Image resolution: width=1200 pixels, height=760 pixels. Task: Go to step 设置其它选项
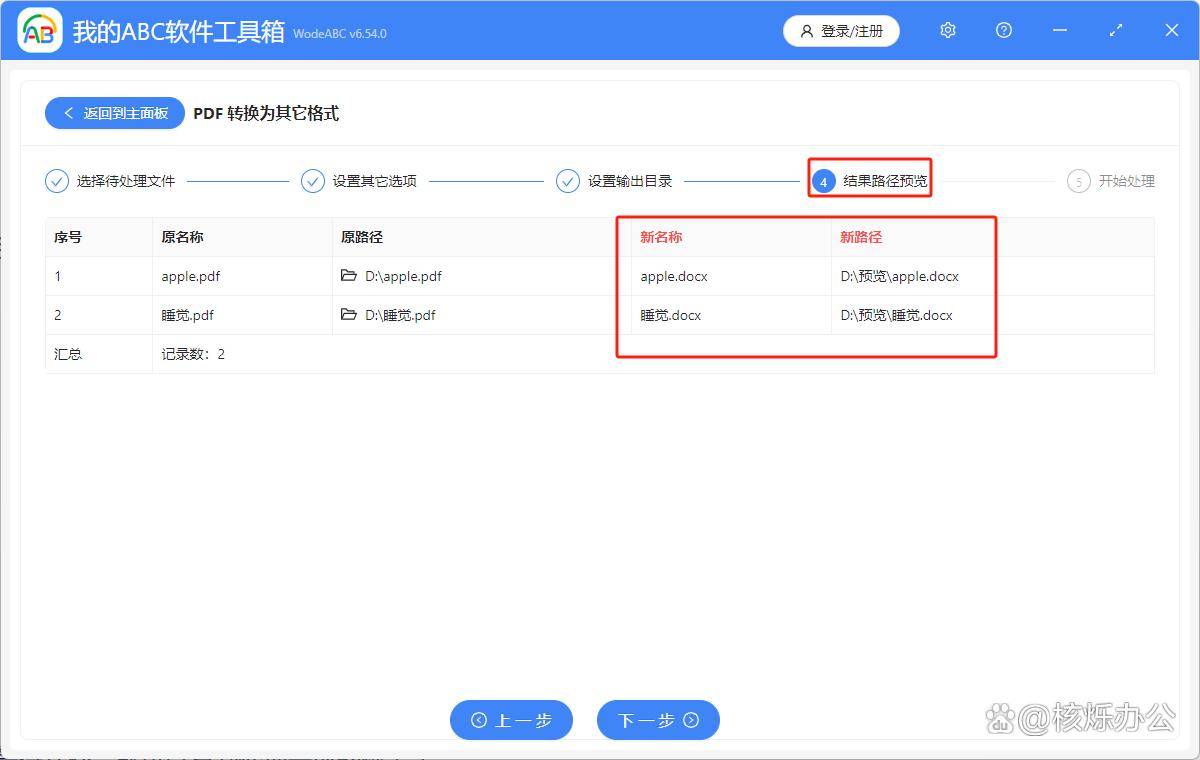pyautogui.click(x=375, y=181)
